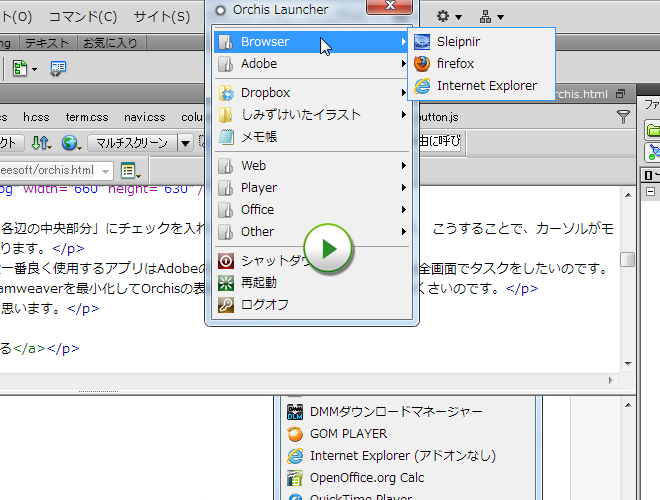Screen dimensions: 660x500
Task: Click the list options icon beside address field
Action: 130,171
